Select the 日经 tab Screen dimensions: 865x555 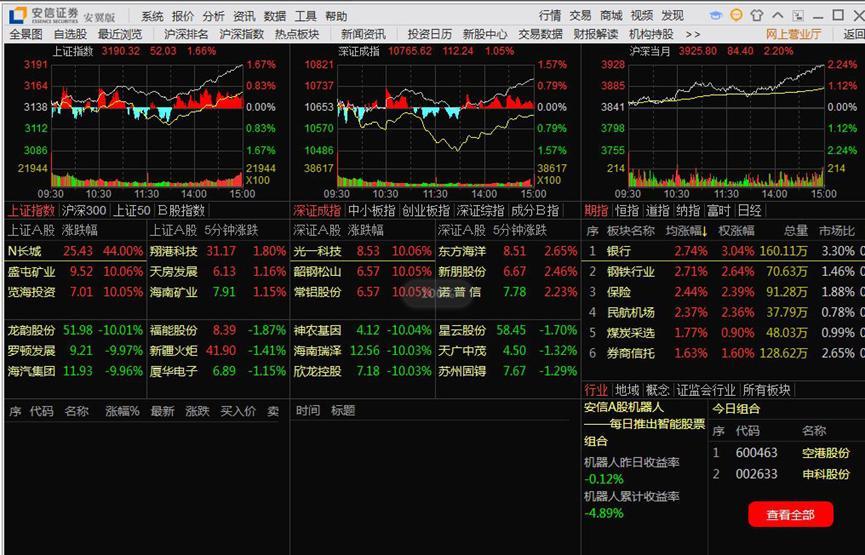(749, 210)
